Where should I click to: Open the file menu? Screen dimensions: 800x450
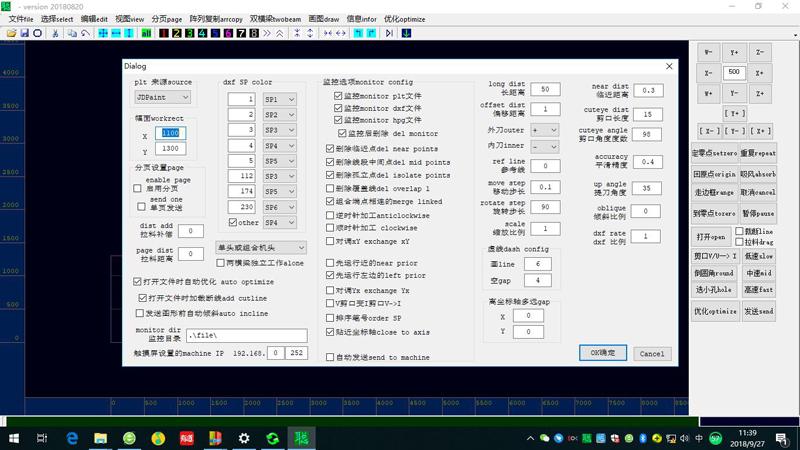coord(21,19)
